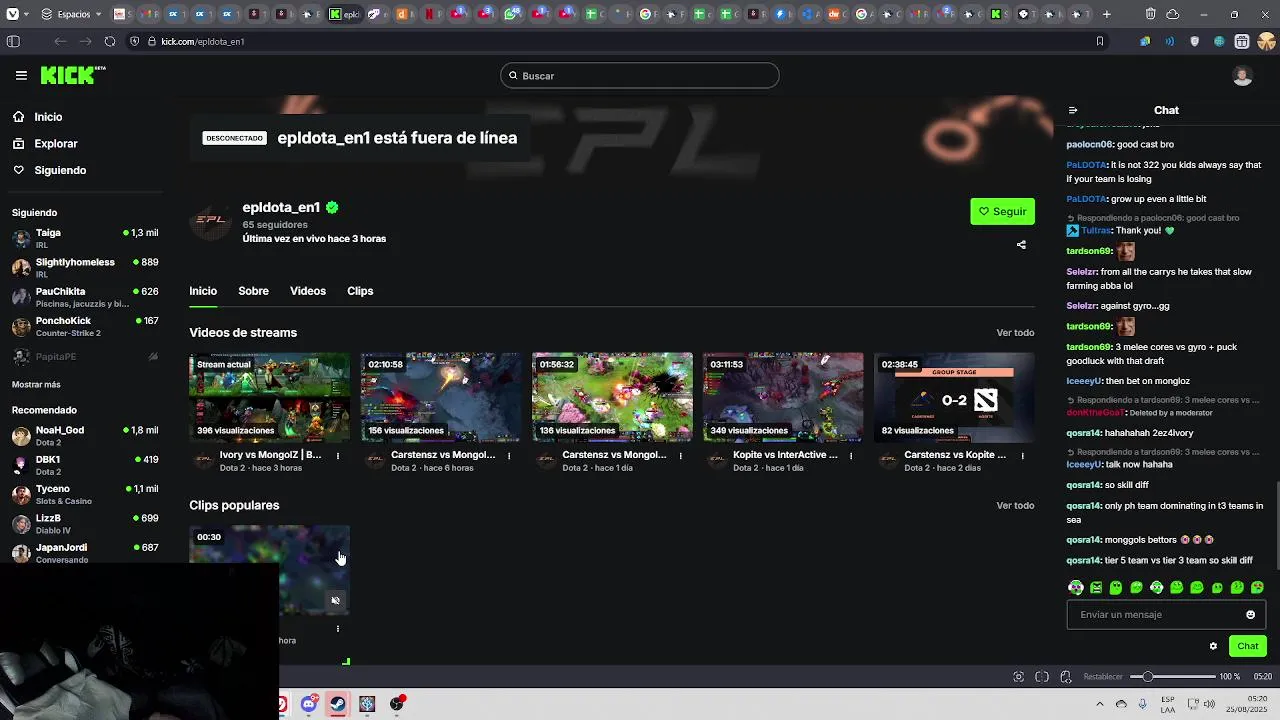
Task: Toggle the browser side panel
Action: 13,41
